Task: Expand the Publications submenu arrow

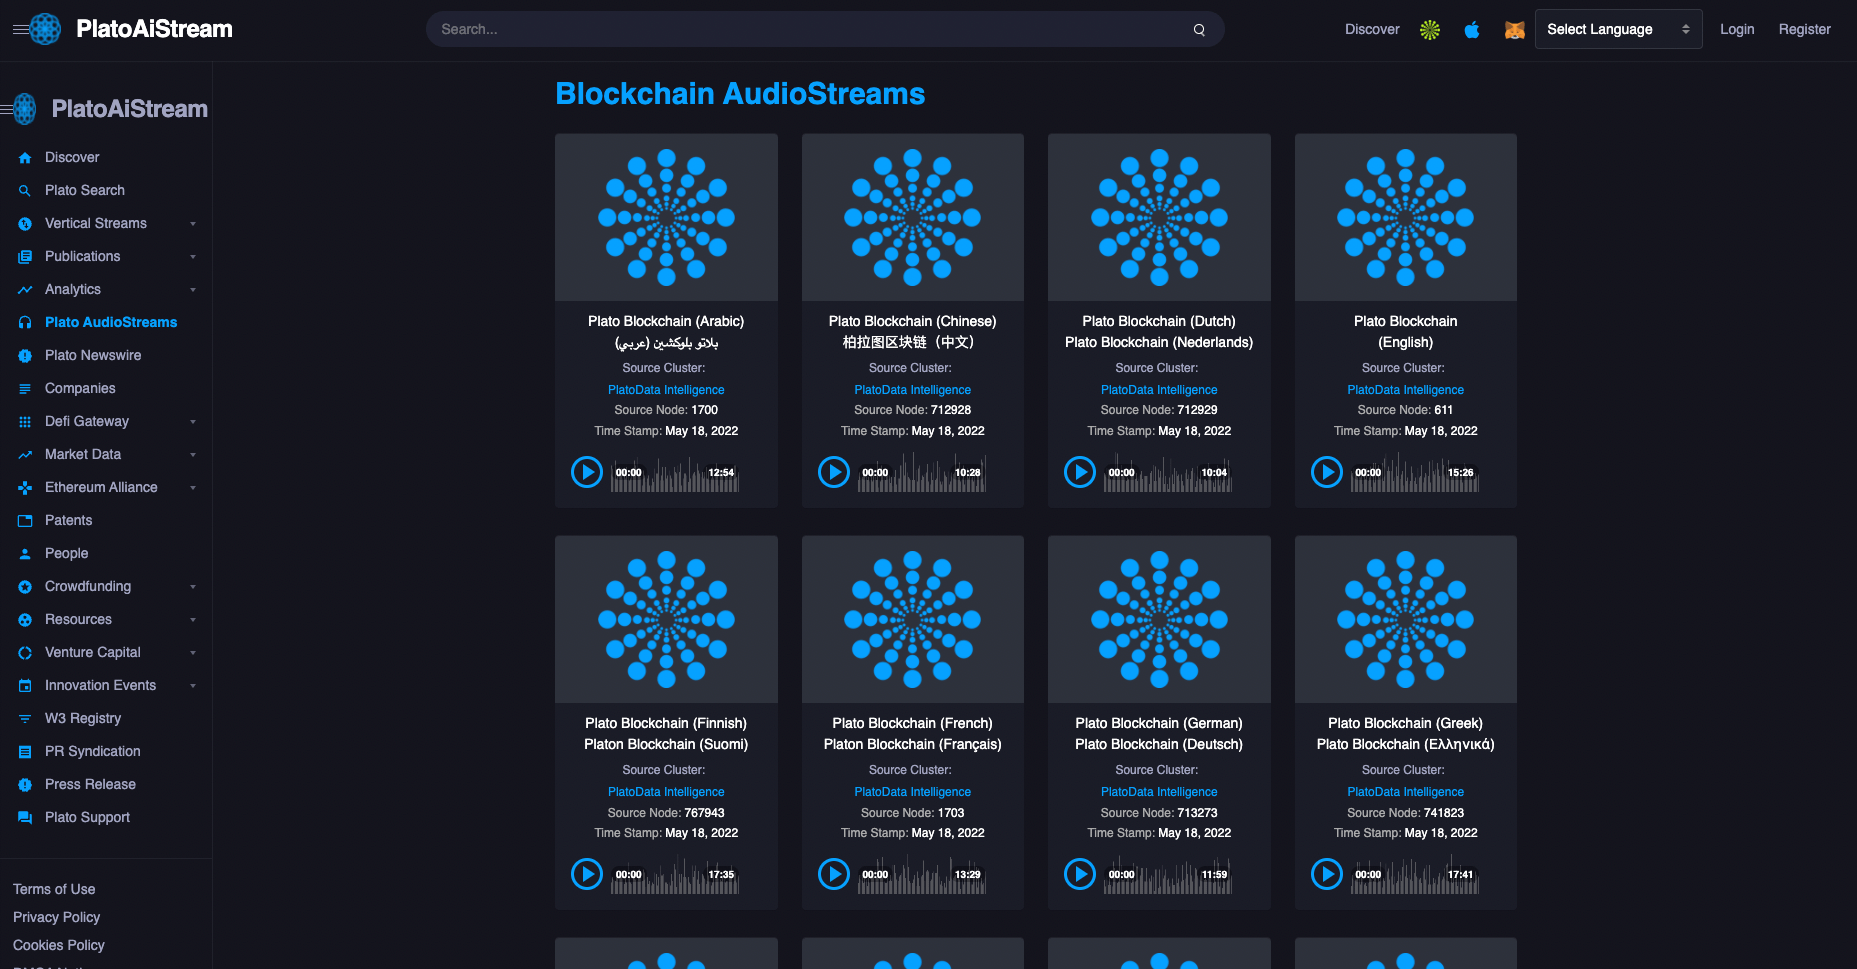Action: coord(193,257)
